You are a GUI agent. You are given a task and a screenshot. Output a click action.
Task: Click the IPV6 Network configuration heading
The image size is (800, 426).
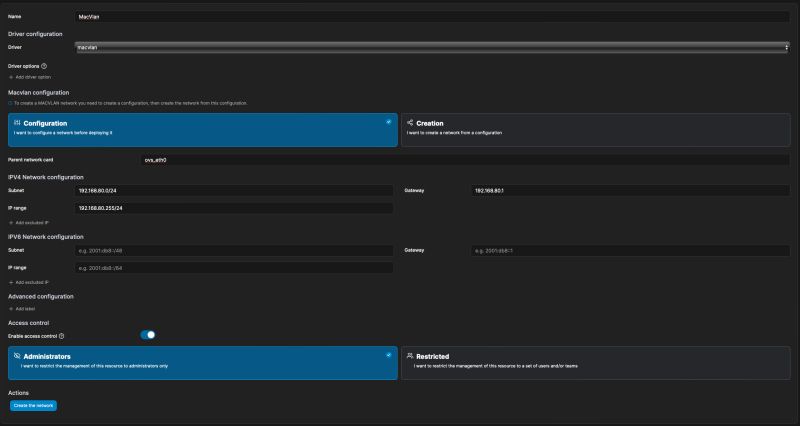pos(46,237)
